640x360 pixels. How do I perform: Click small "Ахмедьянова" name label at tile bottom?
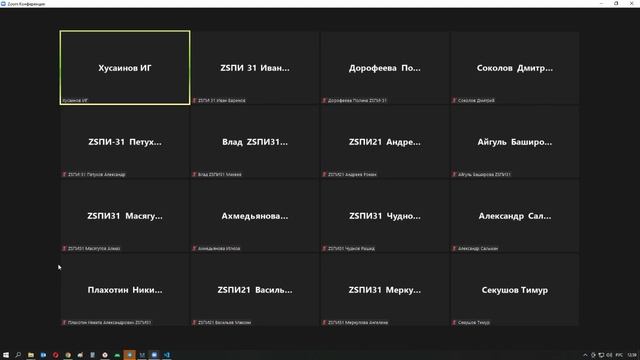(x=219, y=249)
